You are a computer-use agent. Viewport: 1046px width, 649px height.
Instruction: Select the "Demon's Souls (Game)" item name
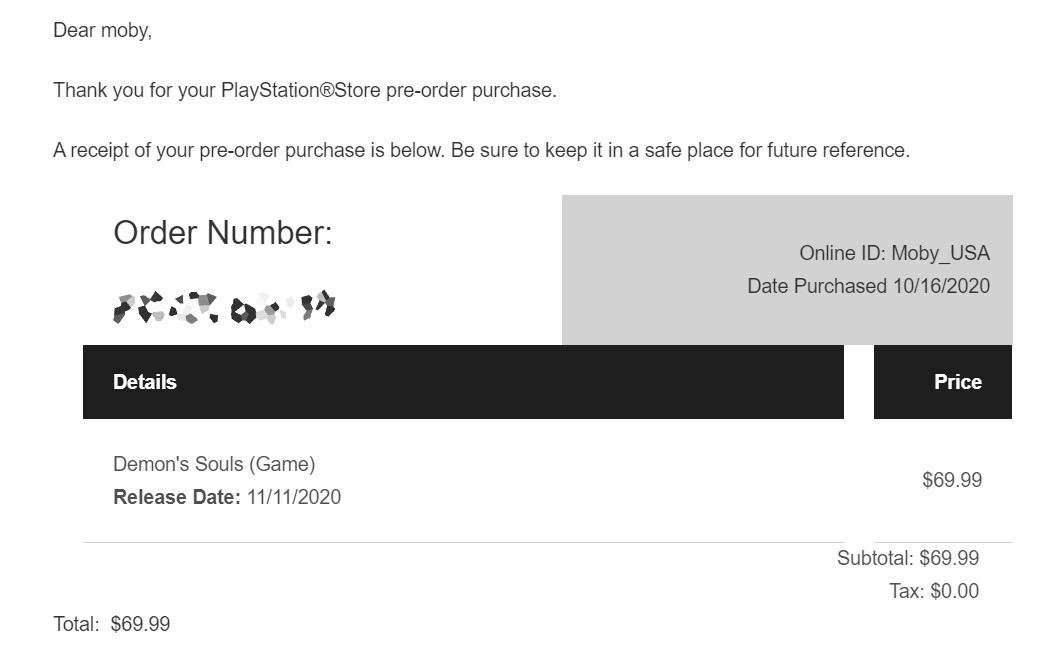[x=214, y=464]
